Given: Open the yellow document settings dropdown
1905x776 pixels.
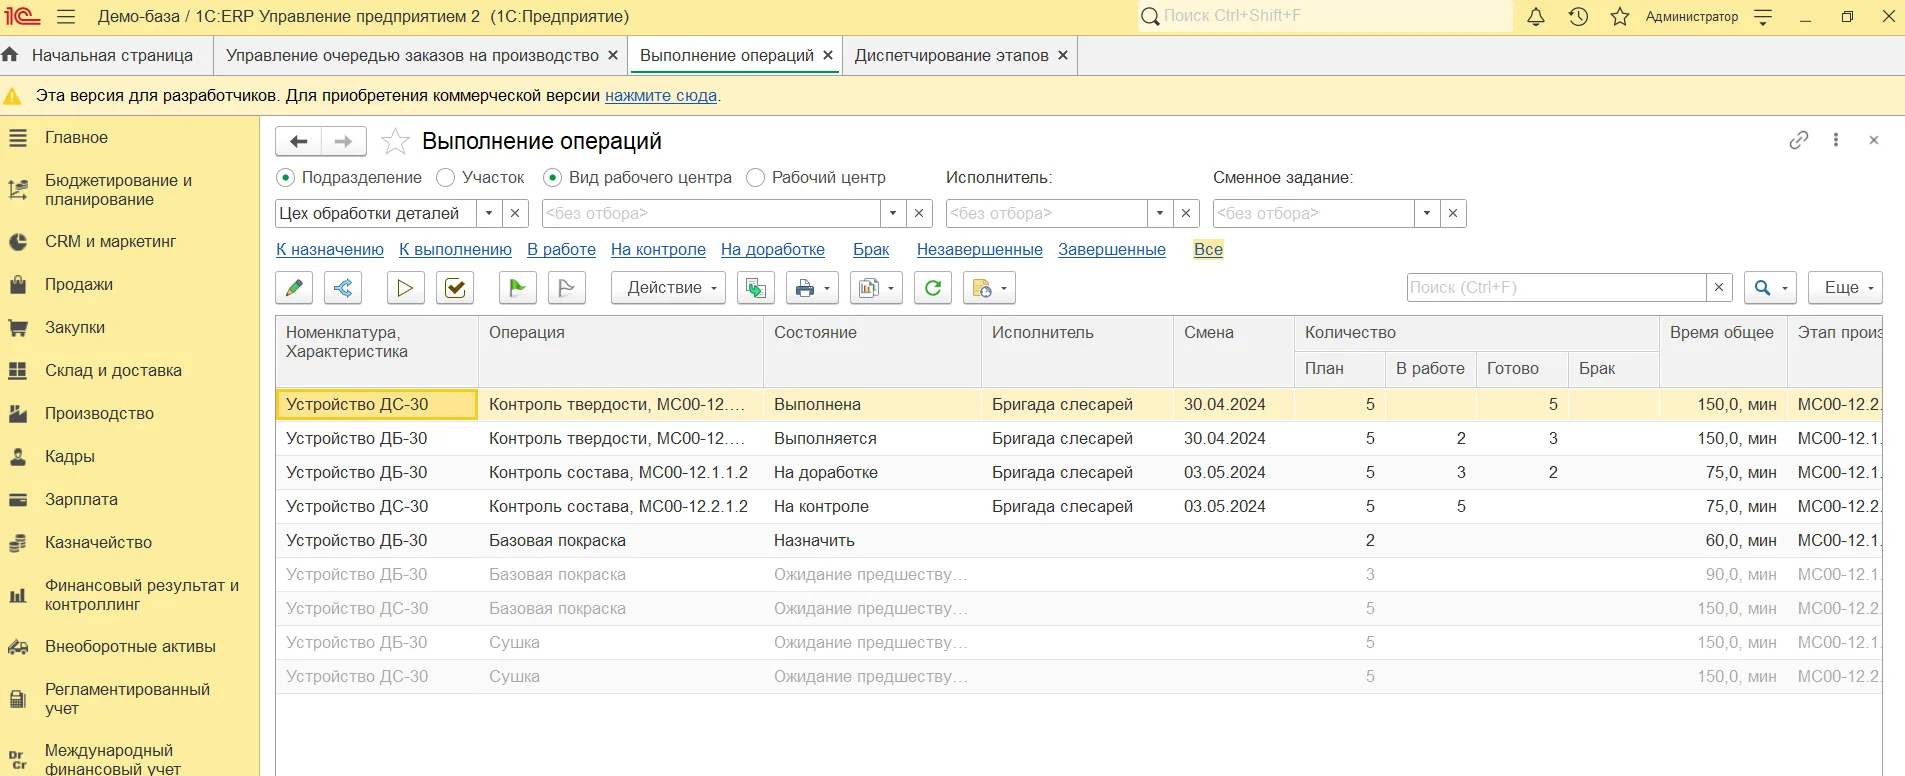Looking at the screenshot, I should [x=989, y=288].
